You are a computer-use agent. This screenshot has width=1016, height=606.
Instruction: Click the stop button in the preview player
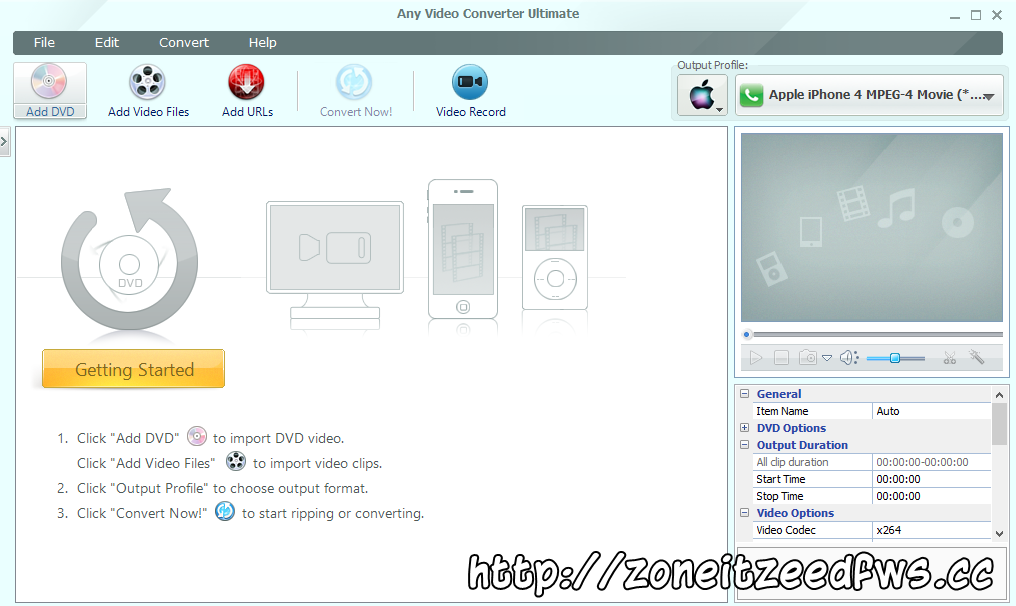781,358
